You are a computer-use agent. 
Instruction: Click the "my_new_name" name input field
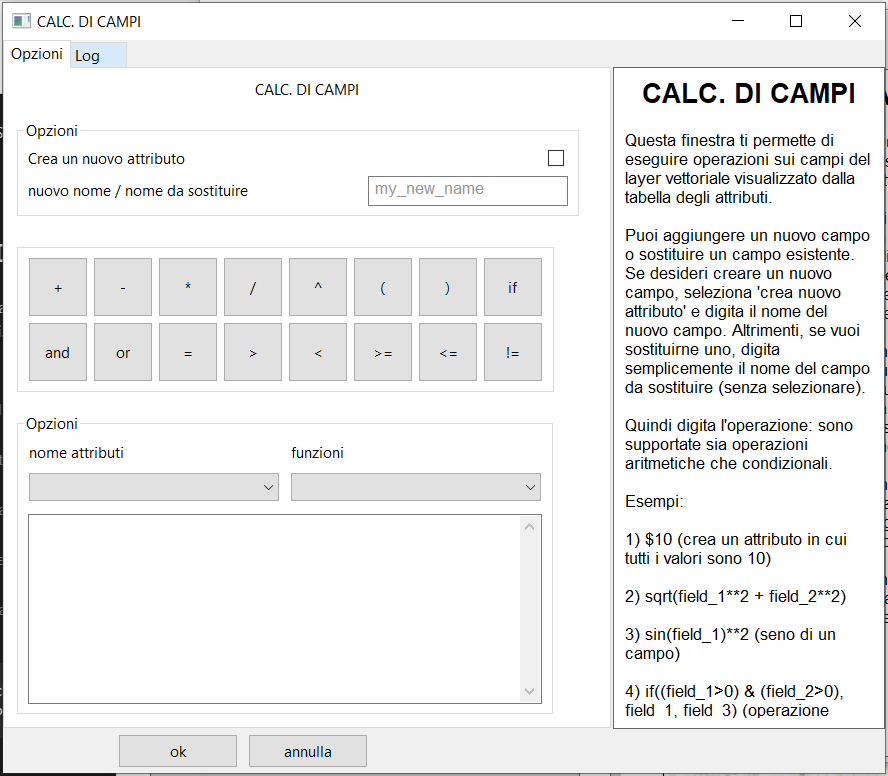[x=467, y=190]
